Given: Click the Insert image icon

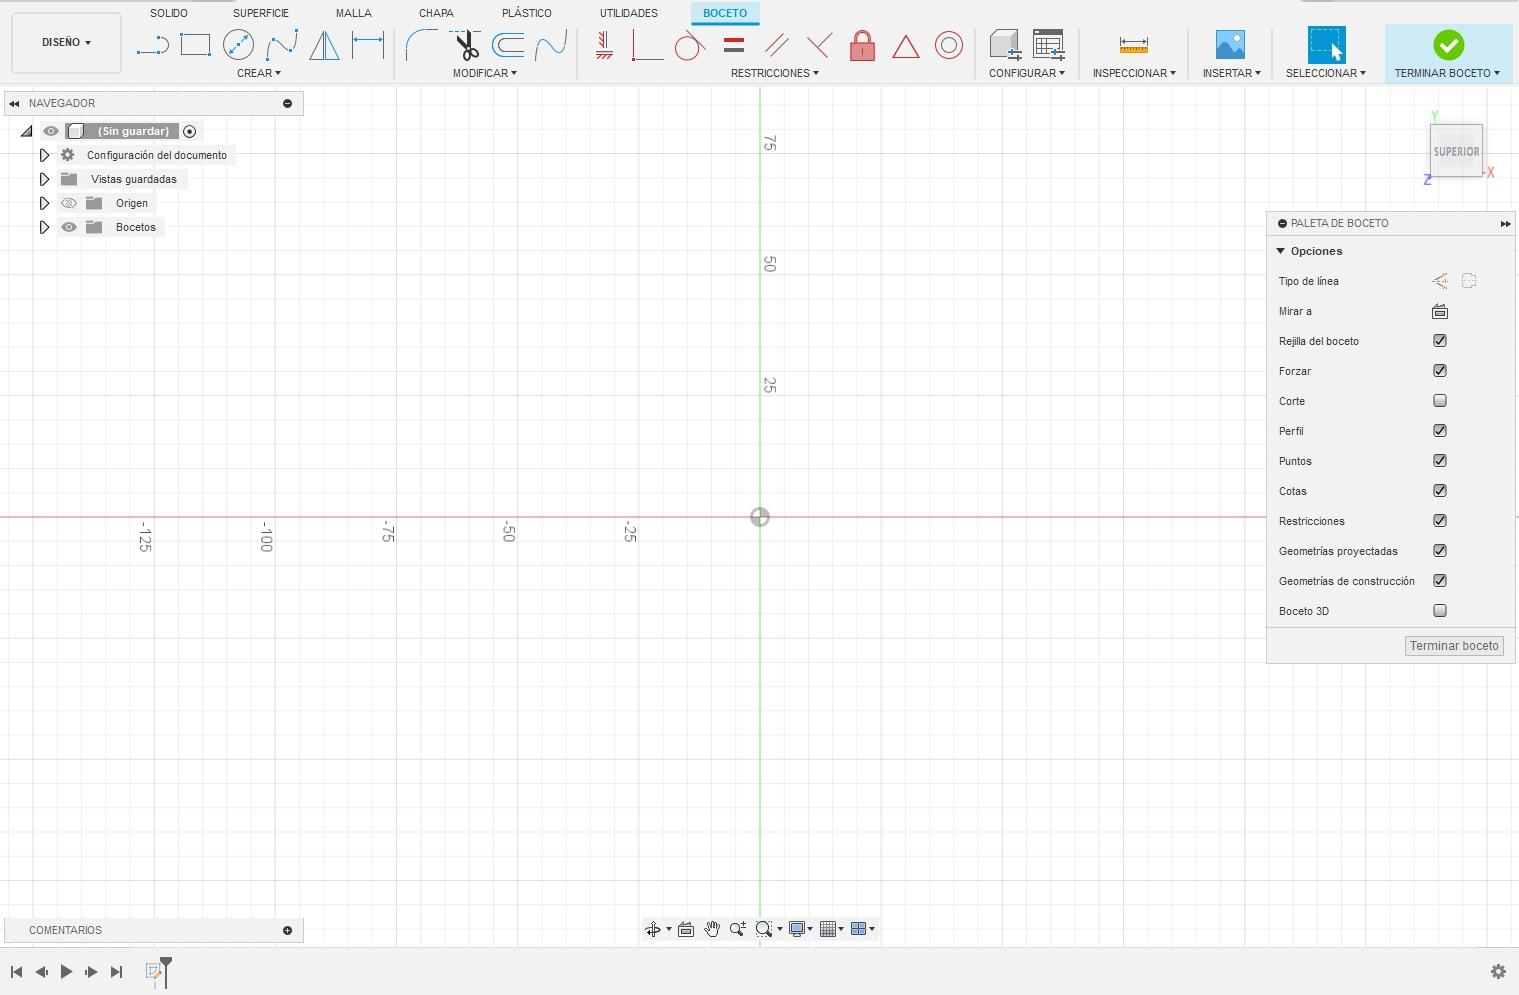Looking at the screenshot, I should click(1230, 45).
